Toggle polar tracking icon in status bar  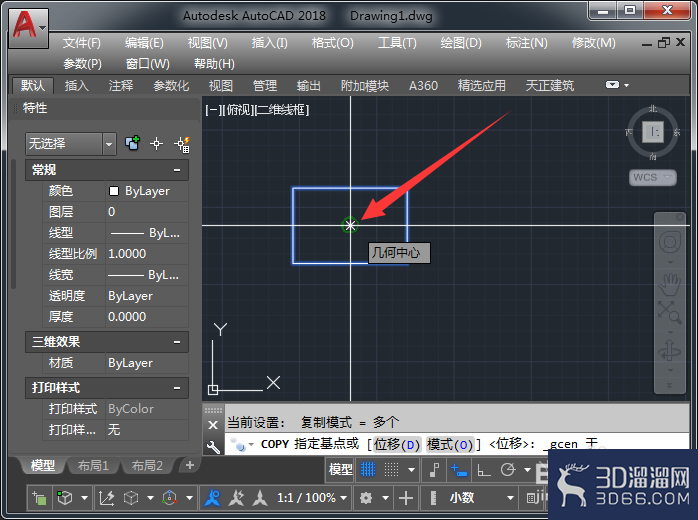pos(507,470)
